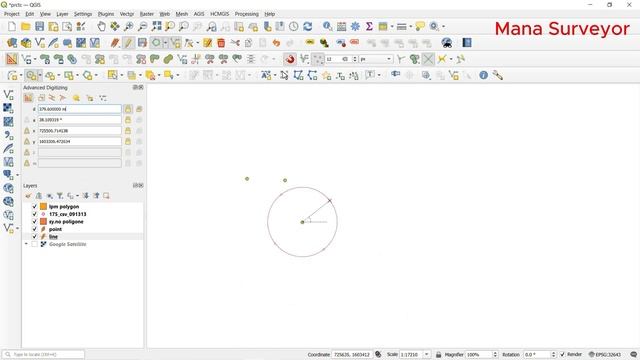Click the EPSG:32643 CRS button
Viewport: 640px width, 360px height.
(x=605, y=354)
